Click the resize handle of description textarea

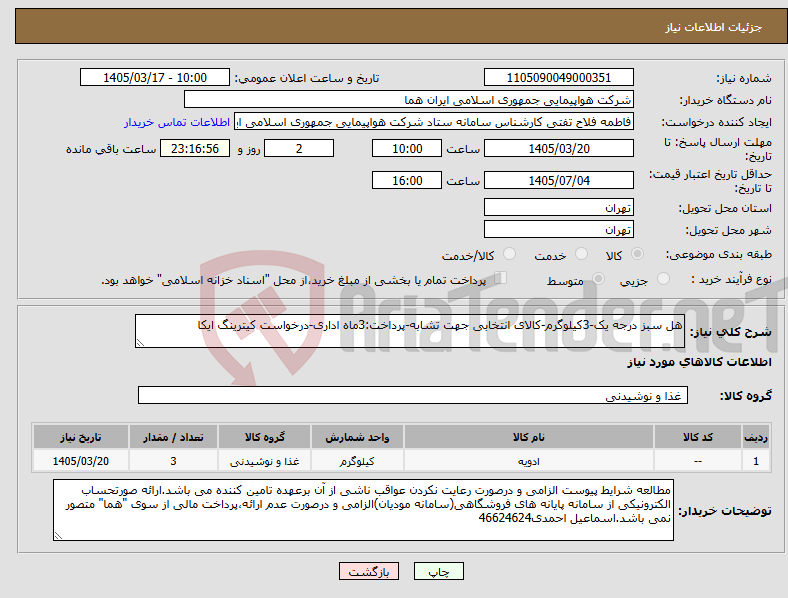(x=140, y=343)
